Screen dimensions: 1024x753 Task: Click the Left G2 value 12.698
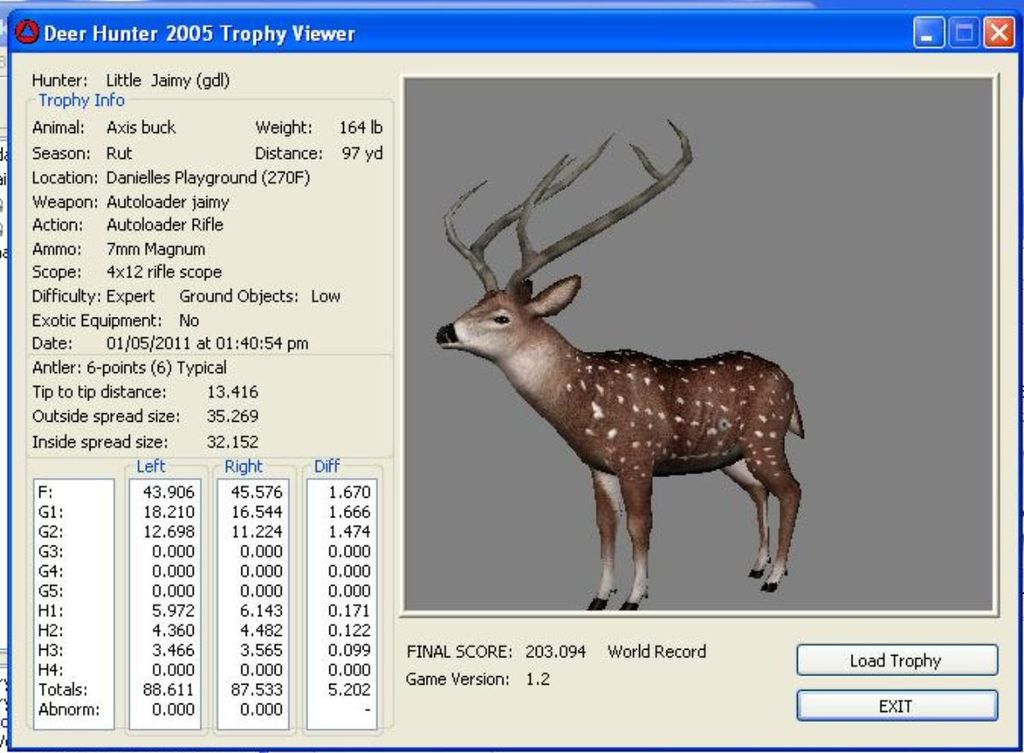click(168, 532)
